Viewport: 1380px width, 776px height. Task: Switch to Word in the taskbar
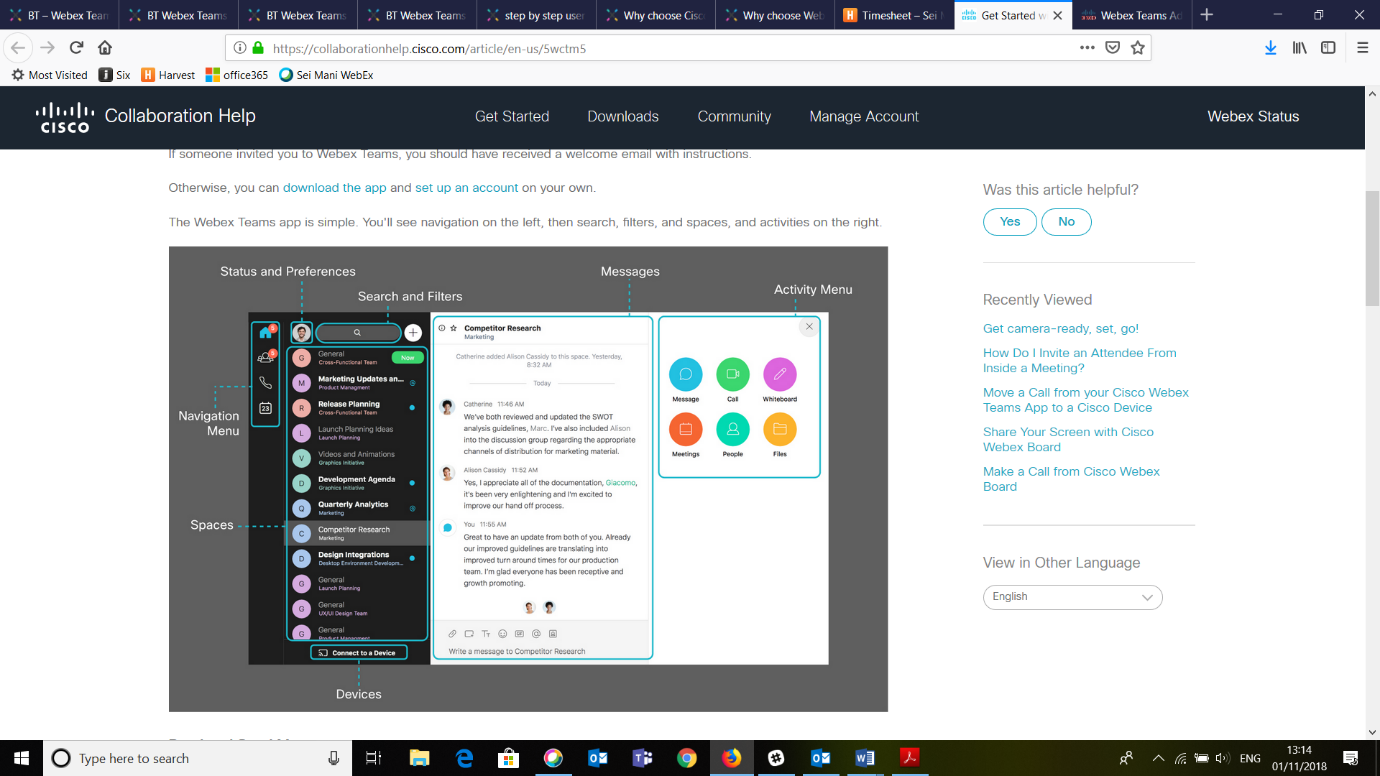pyautogui.click(x=865, y=758)
